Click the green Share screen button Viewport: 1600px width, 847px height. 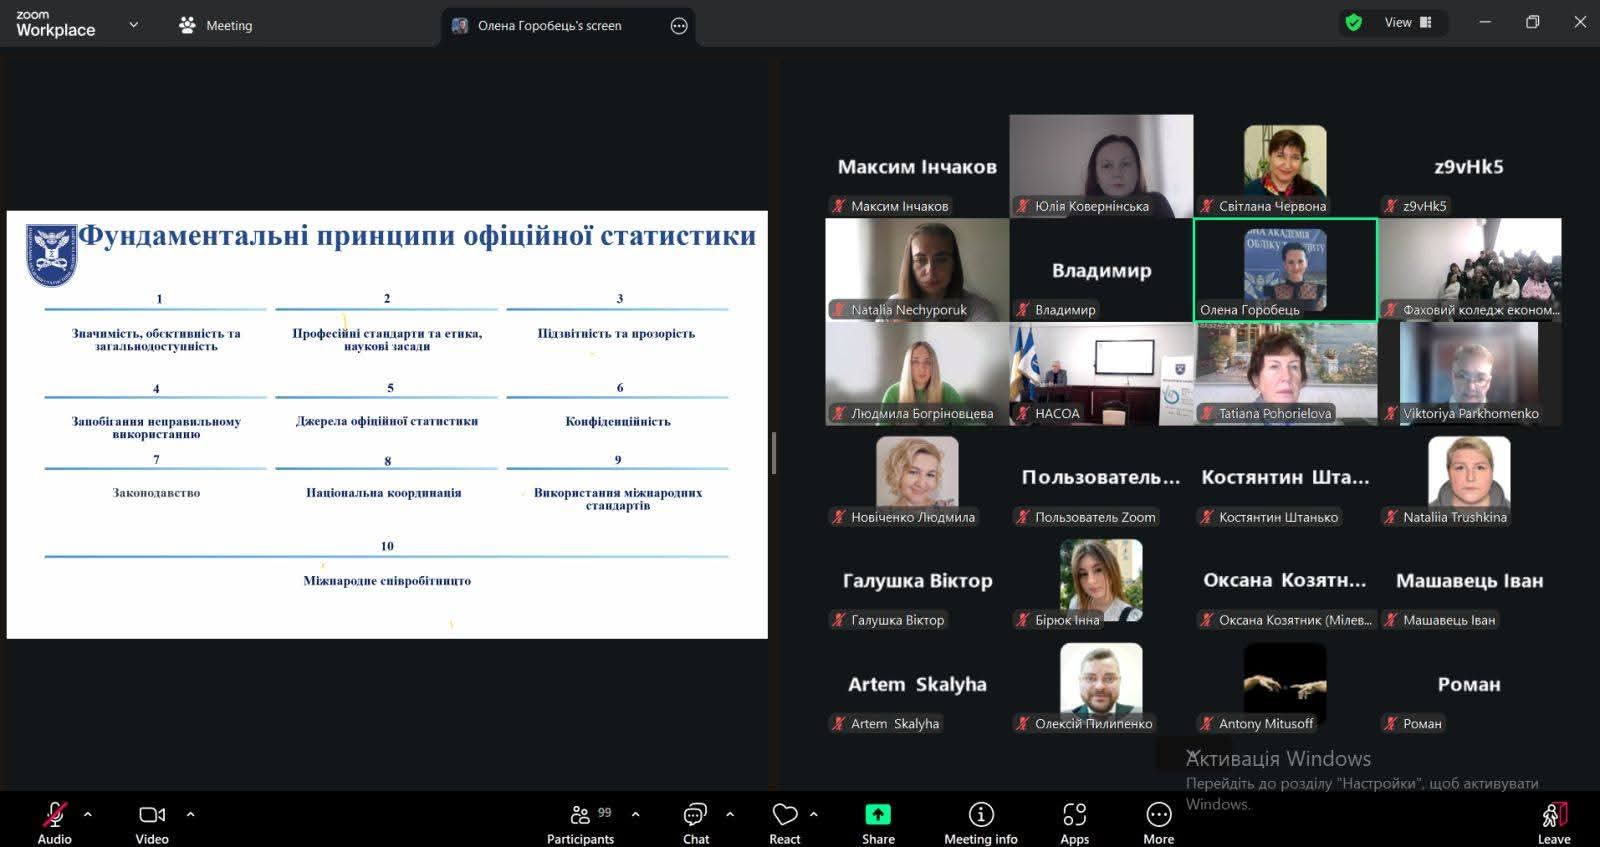(x=878, y=823)
